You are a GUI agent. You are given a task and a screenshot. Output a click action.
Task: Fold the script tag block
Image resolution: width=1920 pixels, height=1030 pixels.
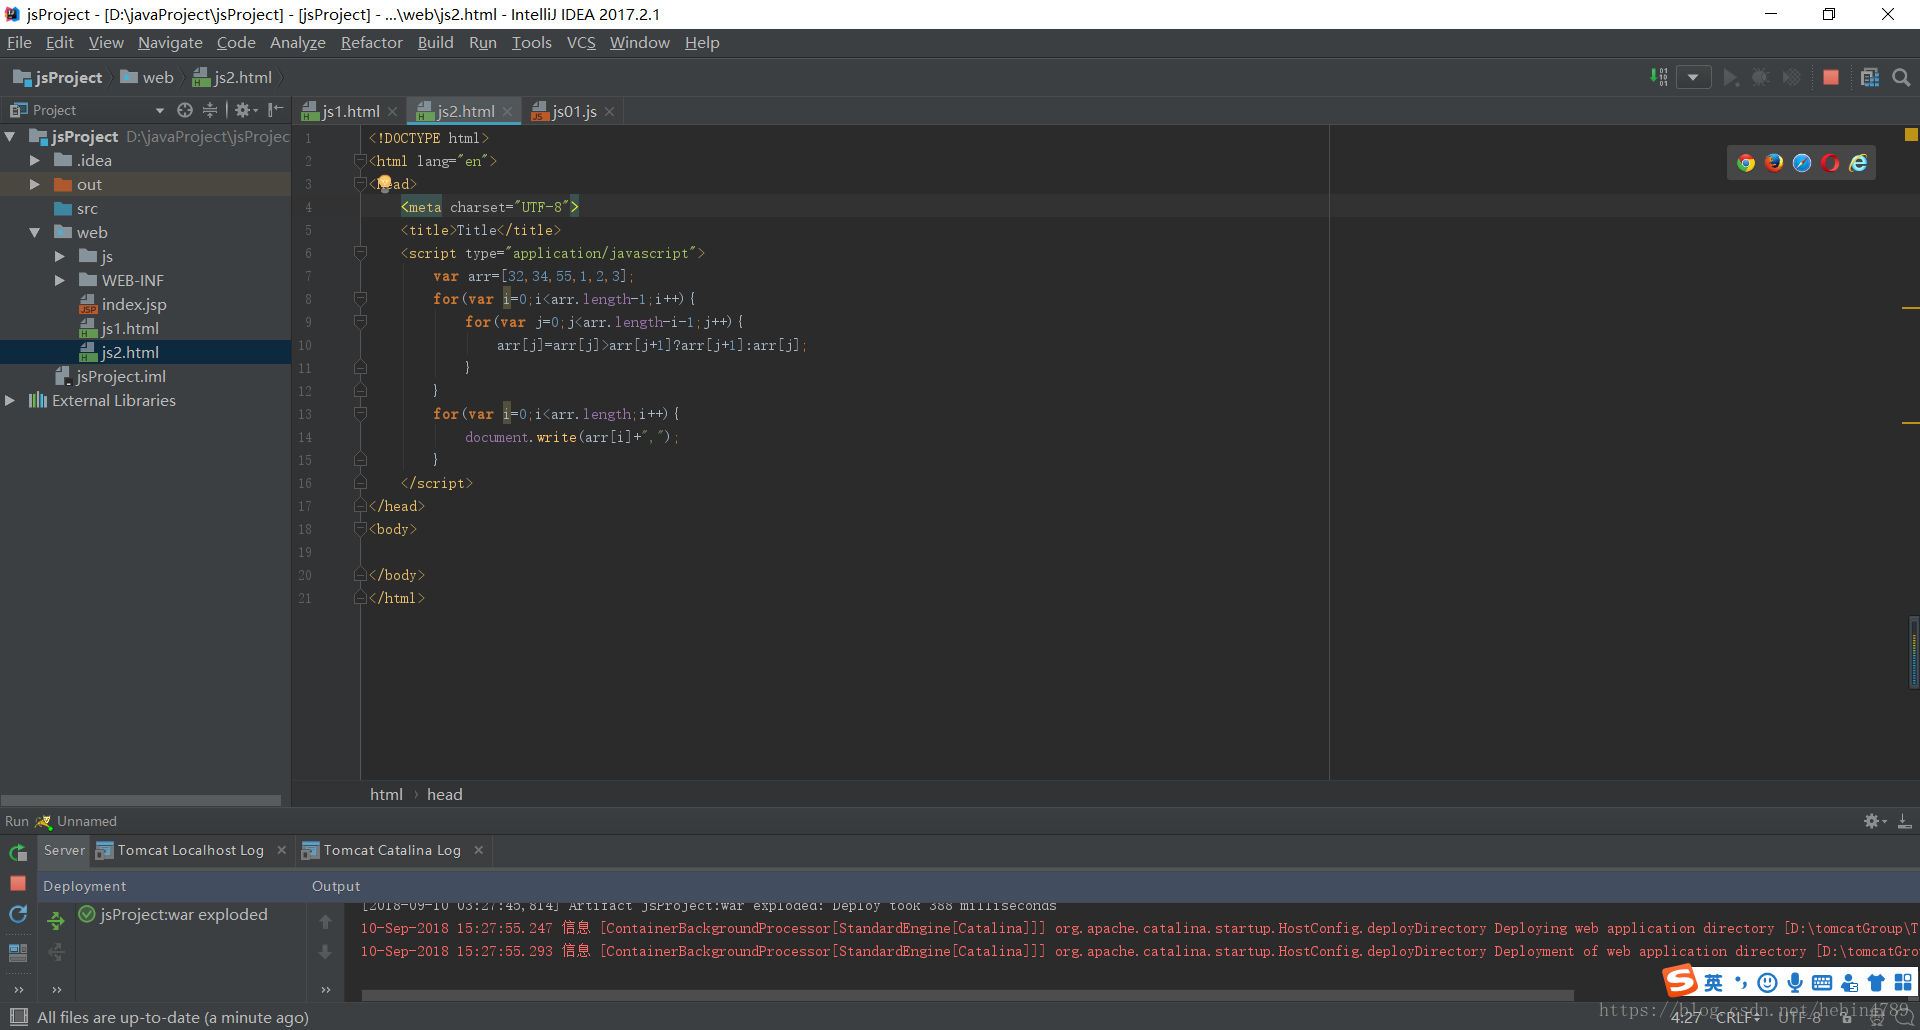[360, 253]
